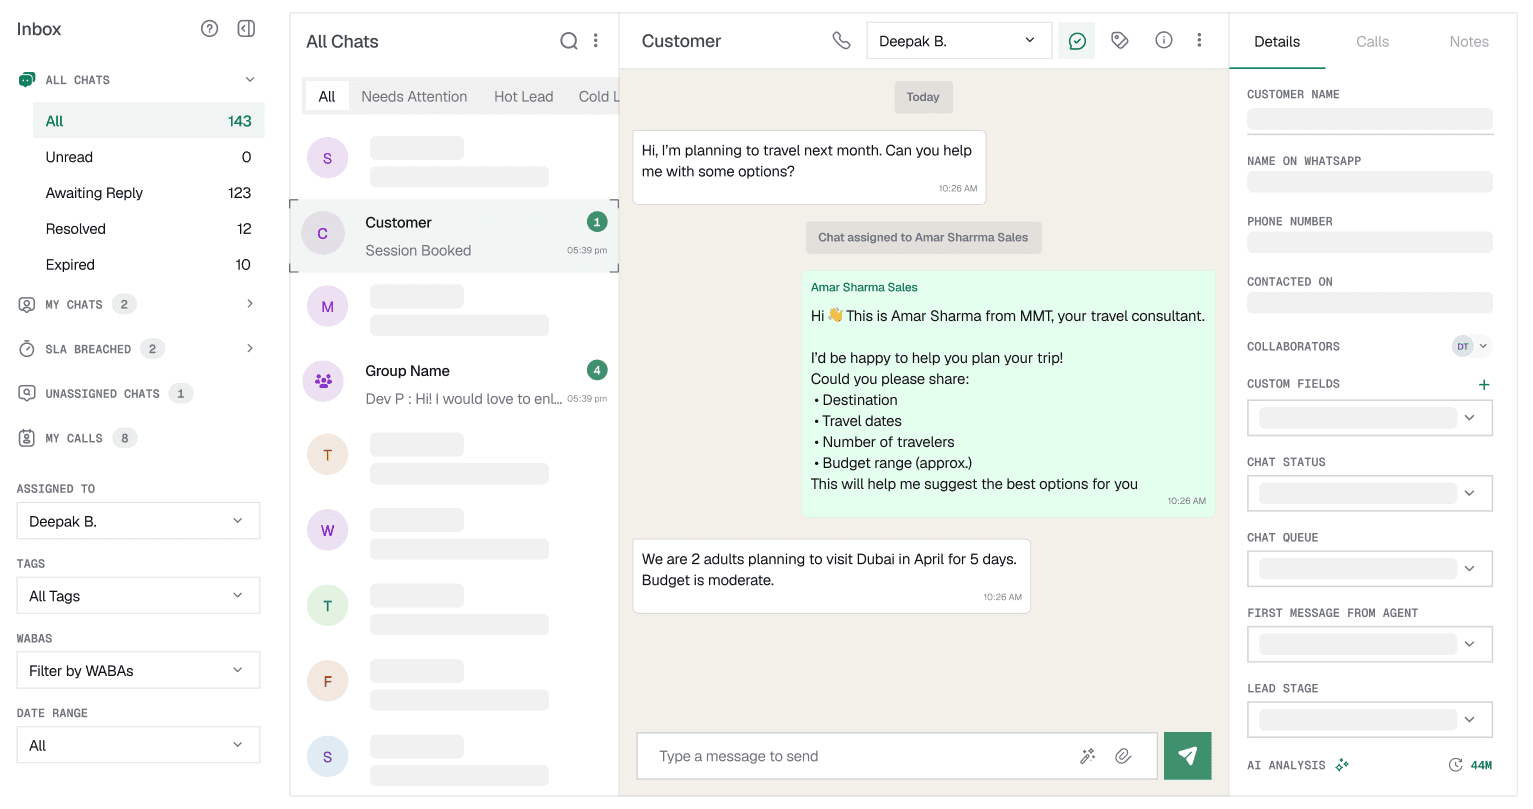Send message with green paper plane button
The image size is (1533, 809).
point(1187,756)
